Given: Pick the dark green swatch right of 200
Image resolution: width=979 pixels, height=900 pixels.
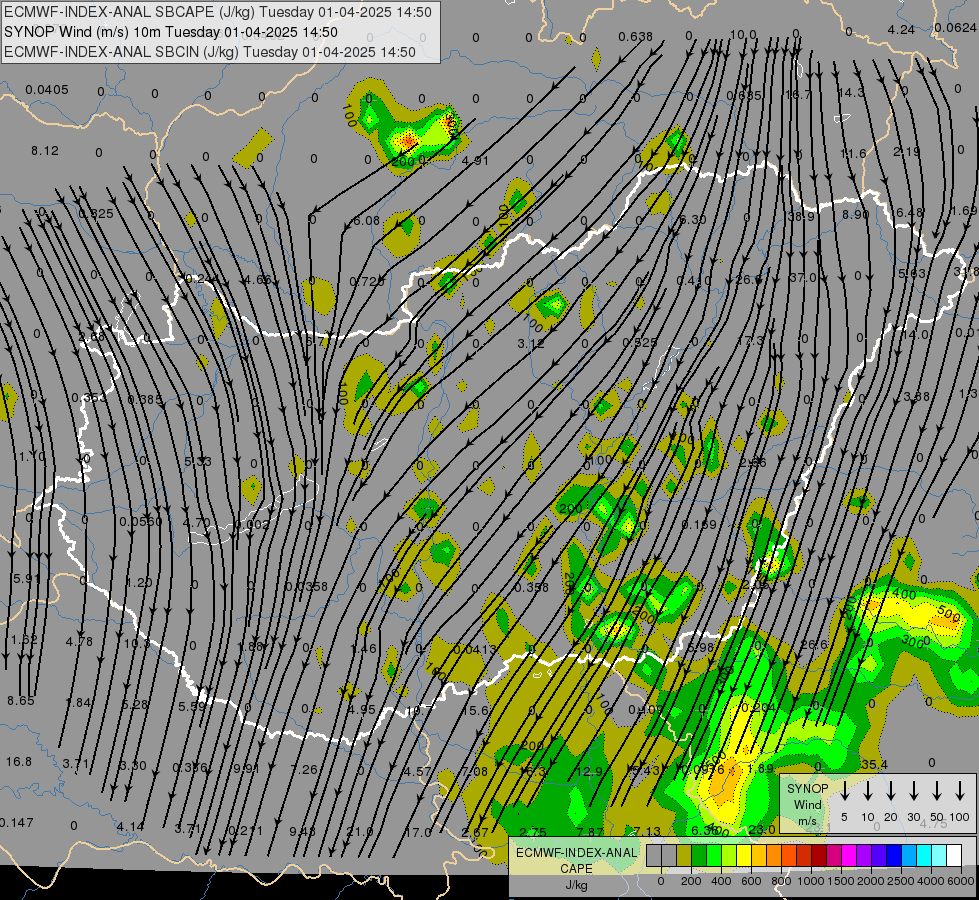Looking at the screenshot, I should pyautogui.click(x=699, y=855).
